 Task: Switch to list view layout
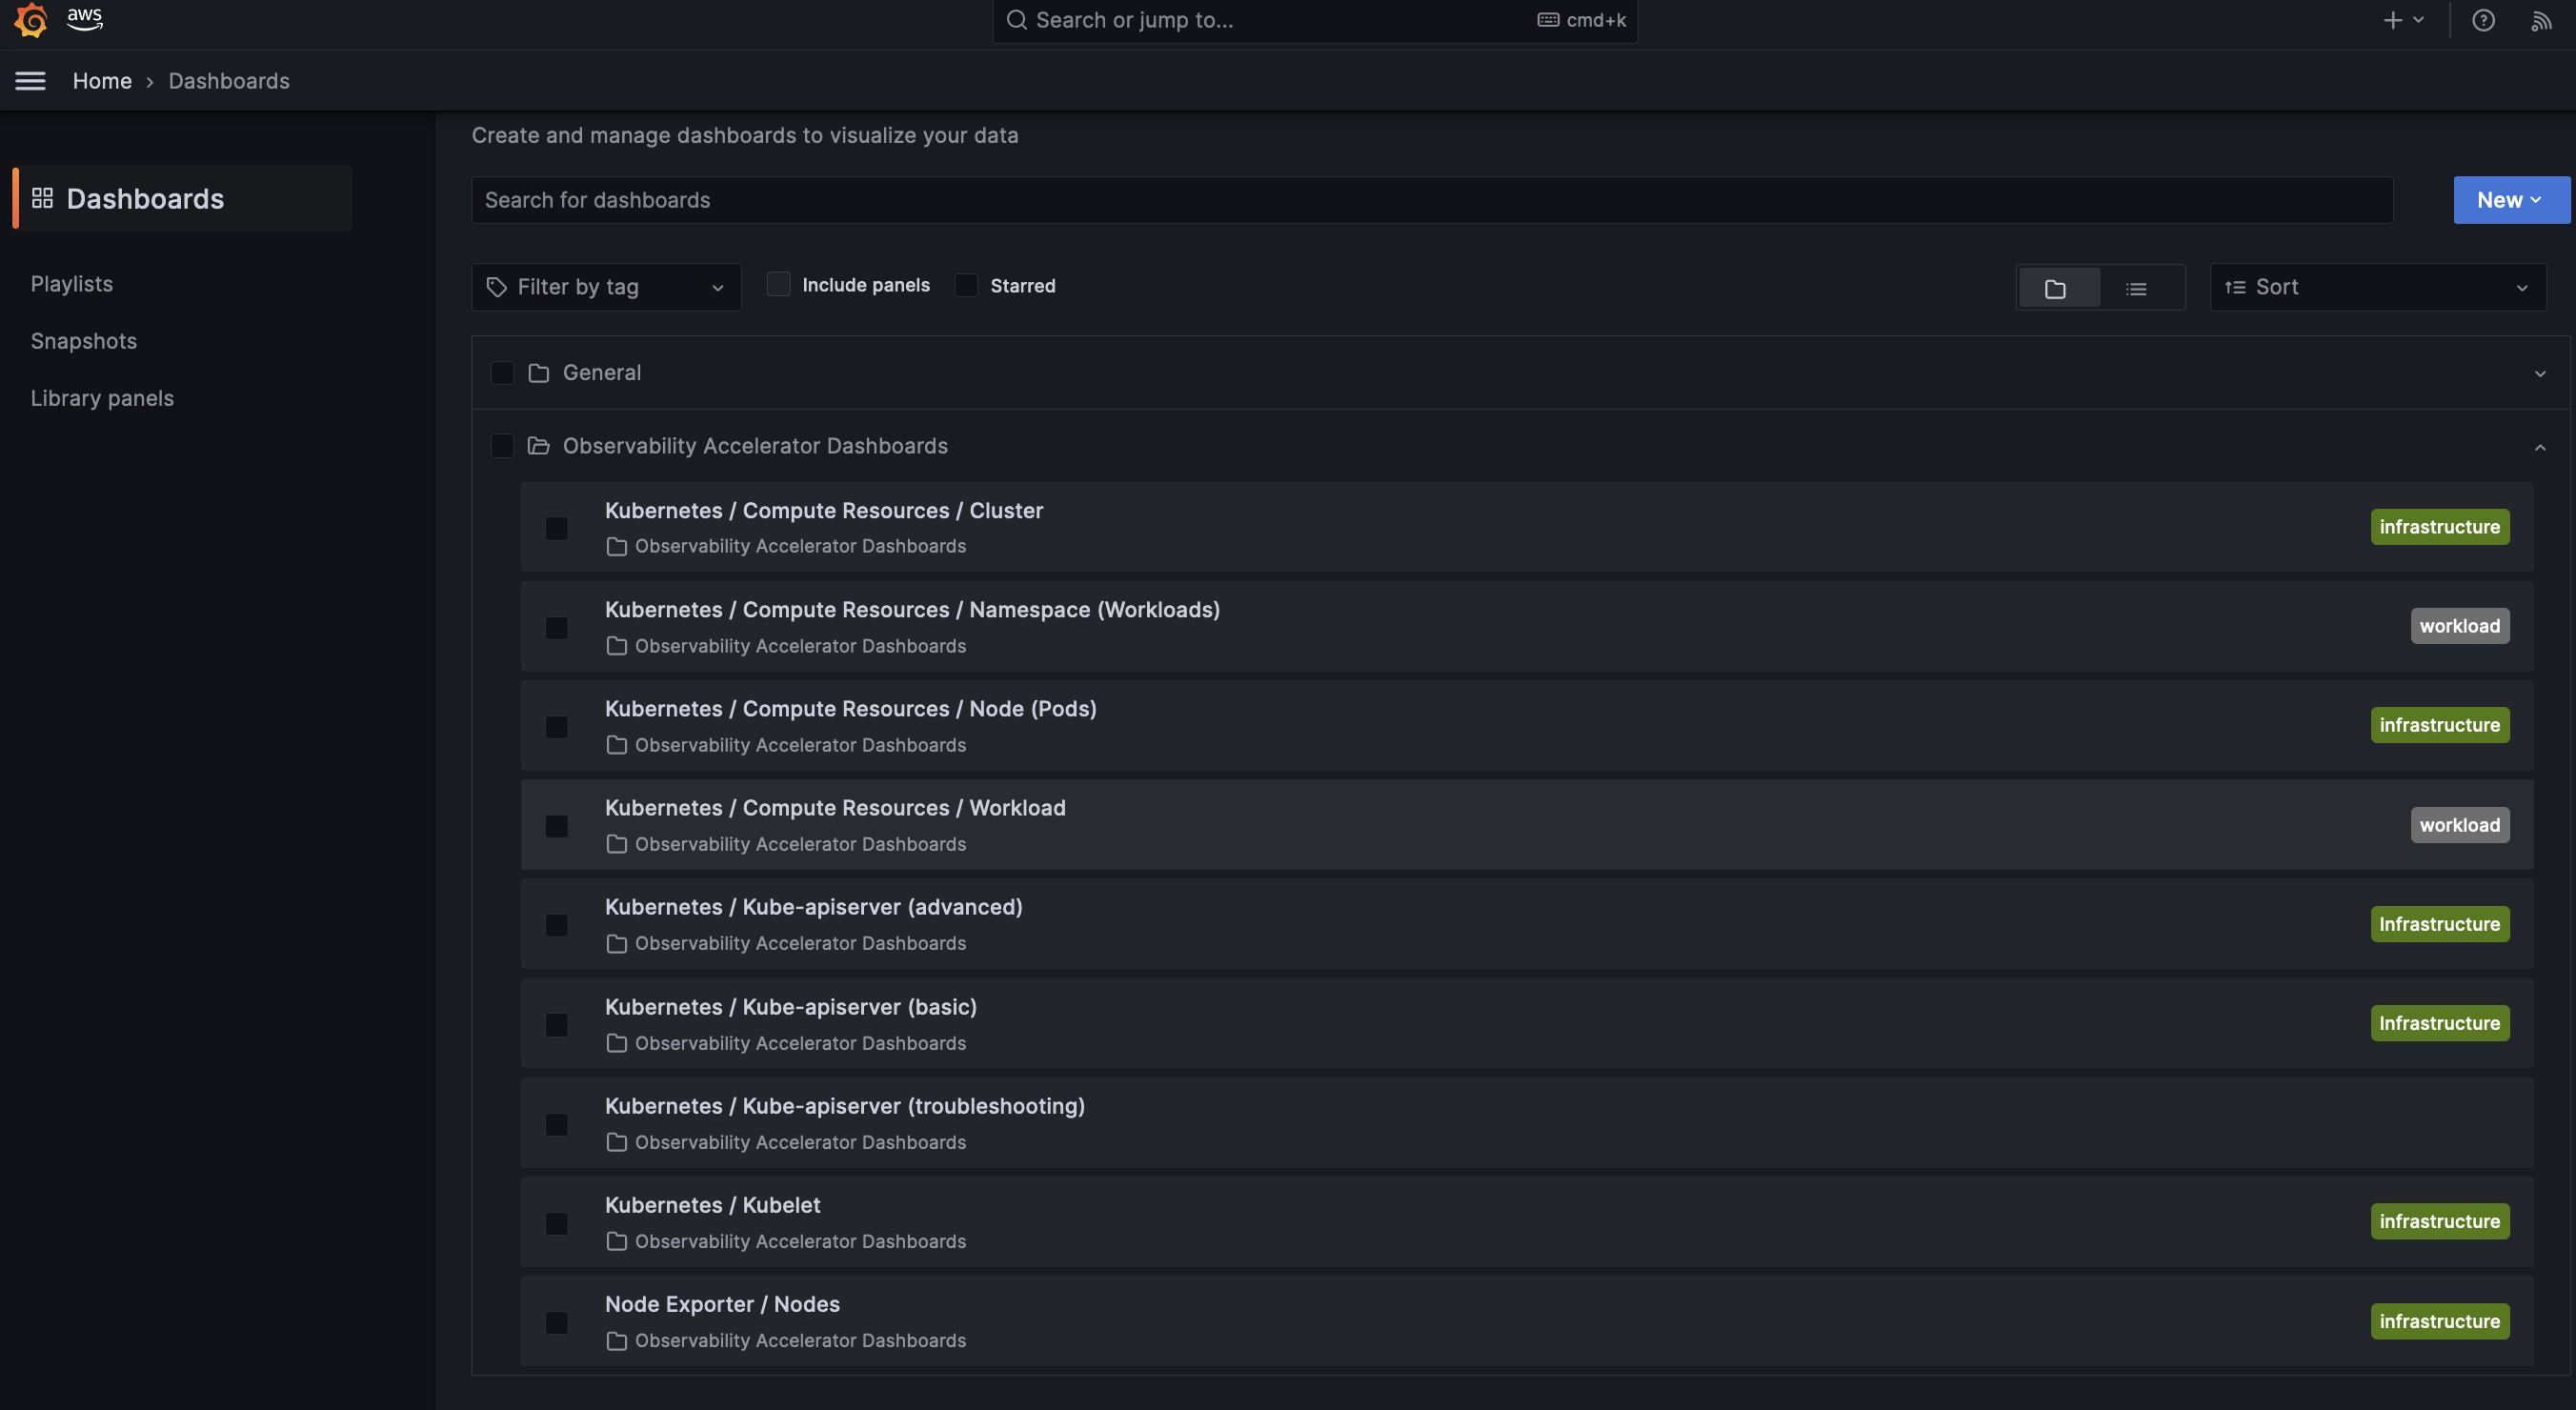click(x=2136, y=287)
